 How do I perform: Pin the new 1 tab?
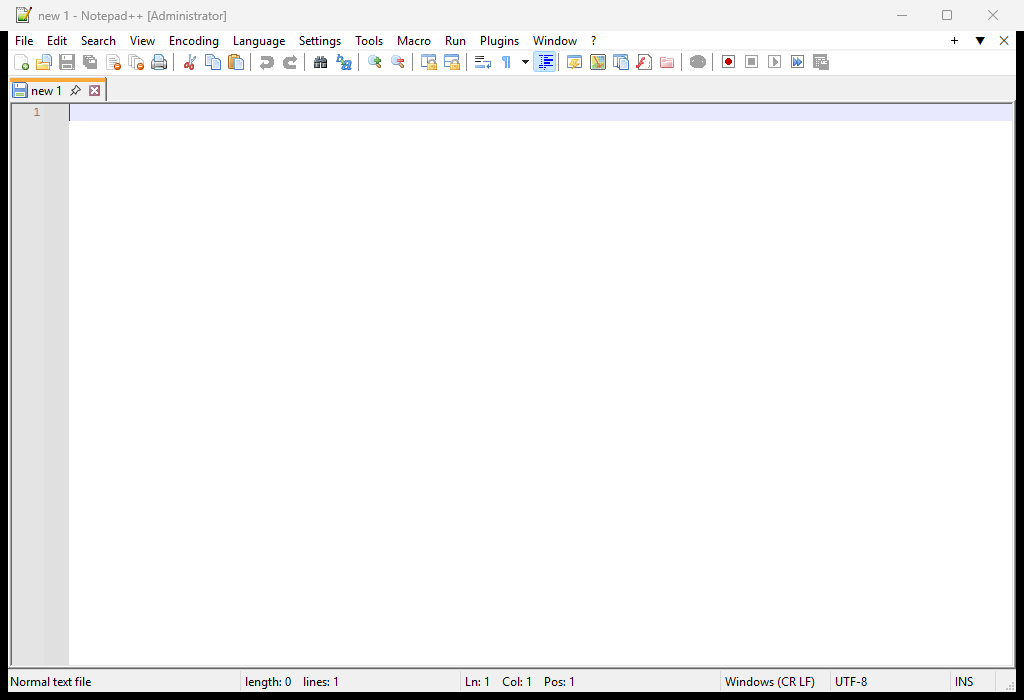pos(76,91)
